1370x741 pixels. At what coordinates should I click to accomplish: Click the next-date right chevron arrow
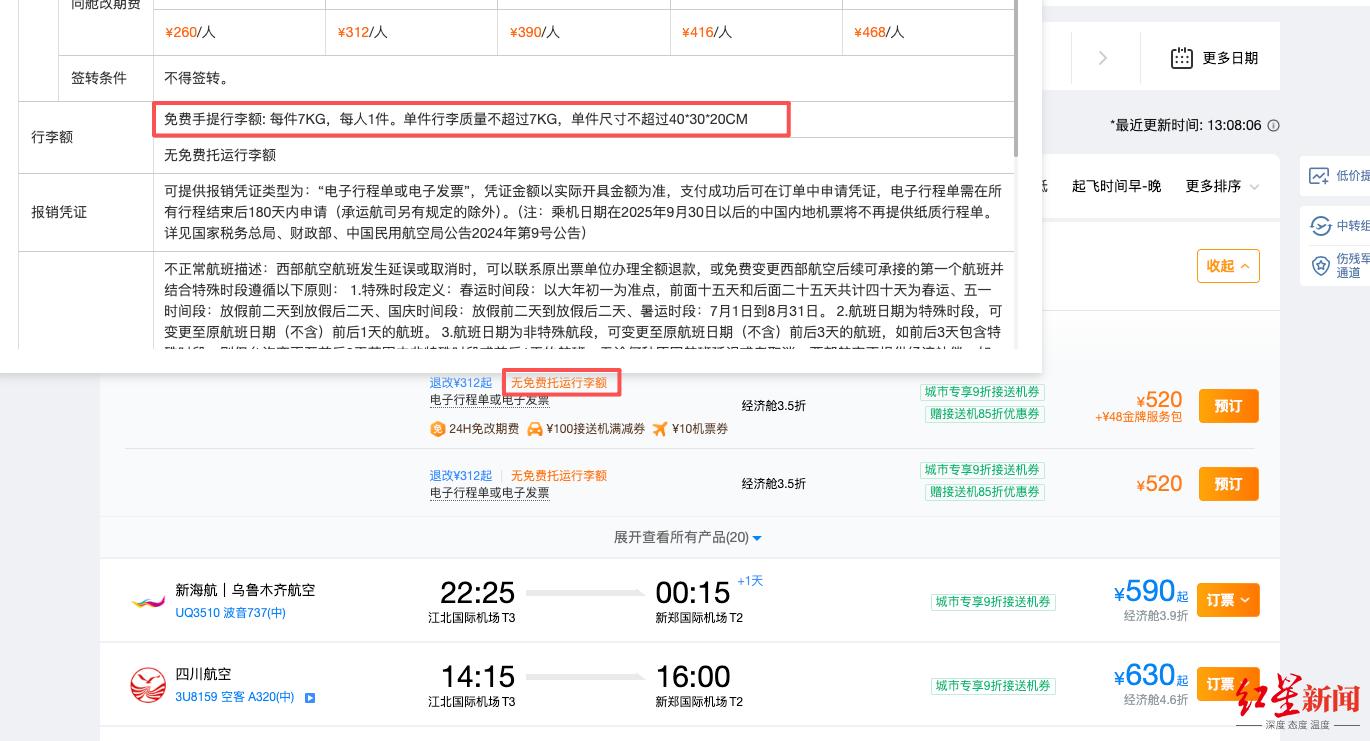coord(1103,58)
